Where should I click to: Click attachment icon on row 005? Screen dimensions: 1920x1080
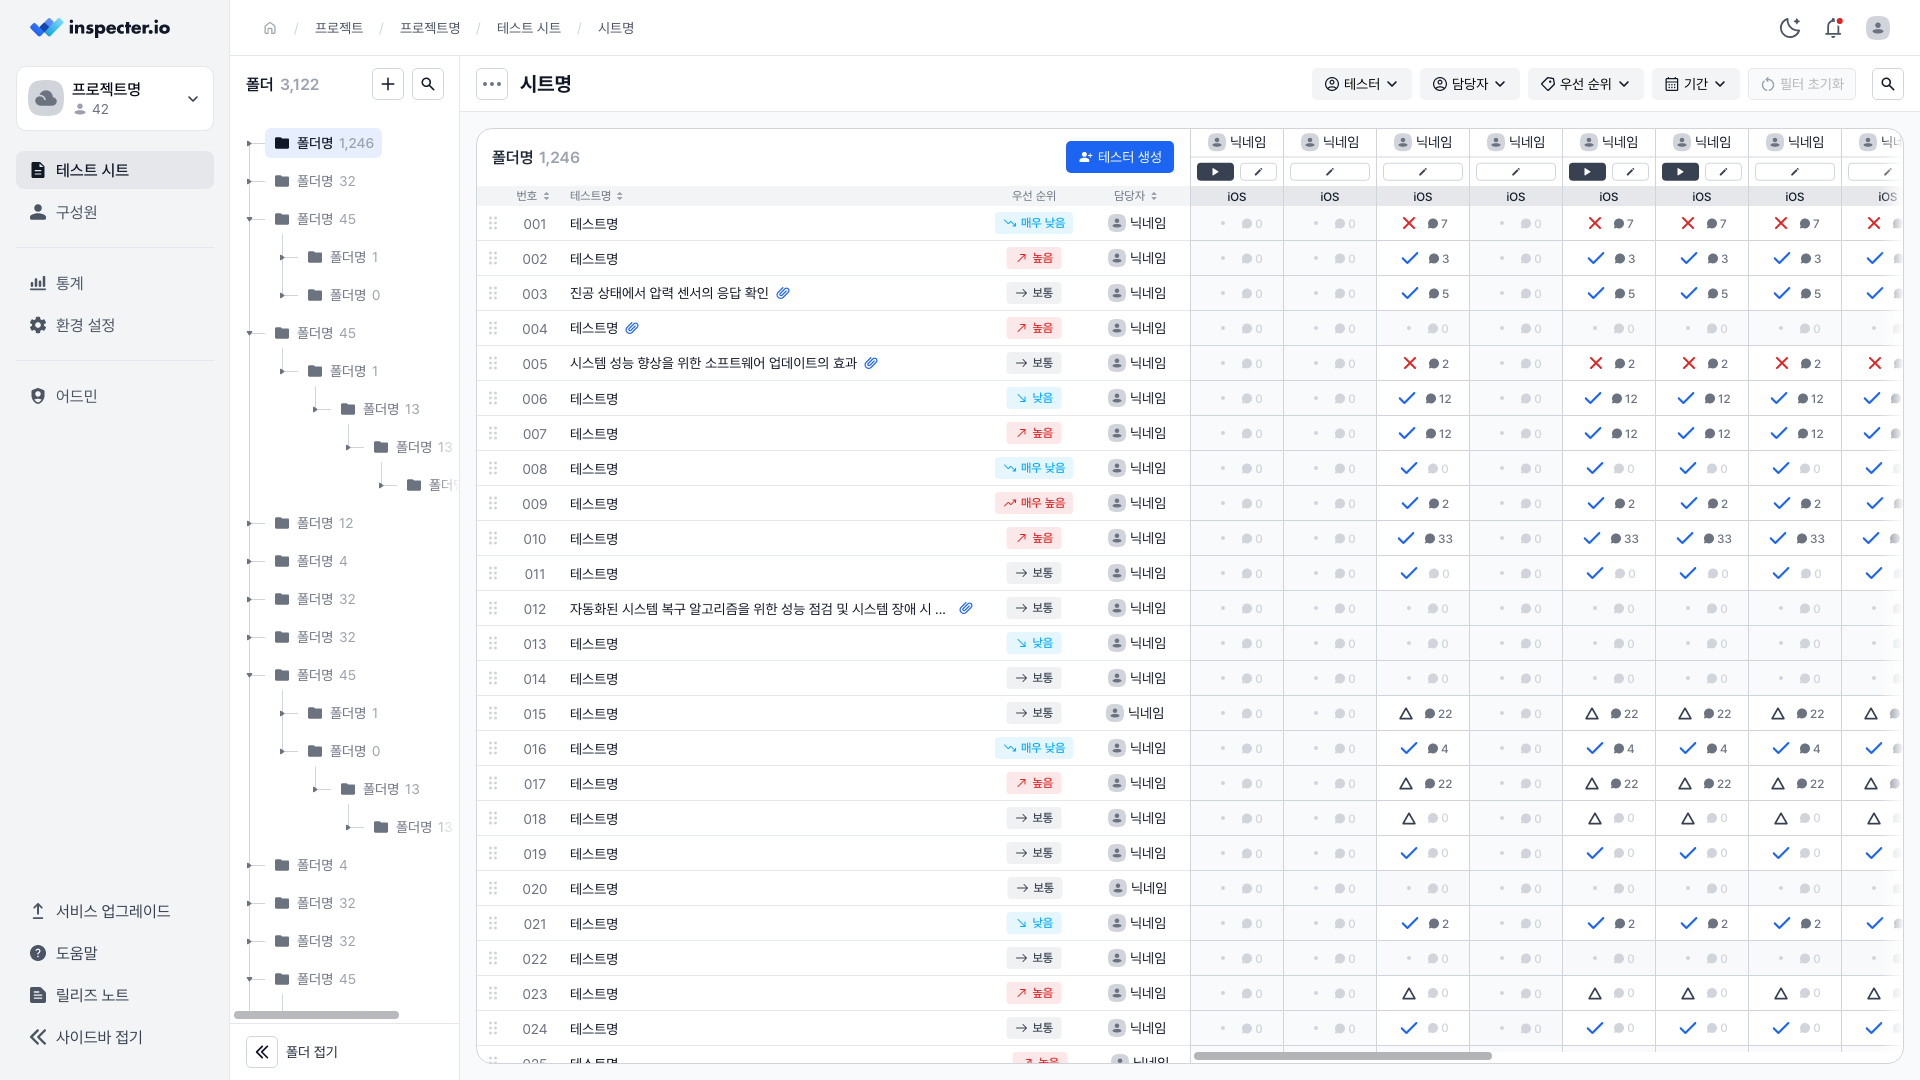871,363
